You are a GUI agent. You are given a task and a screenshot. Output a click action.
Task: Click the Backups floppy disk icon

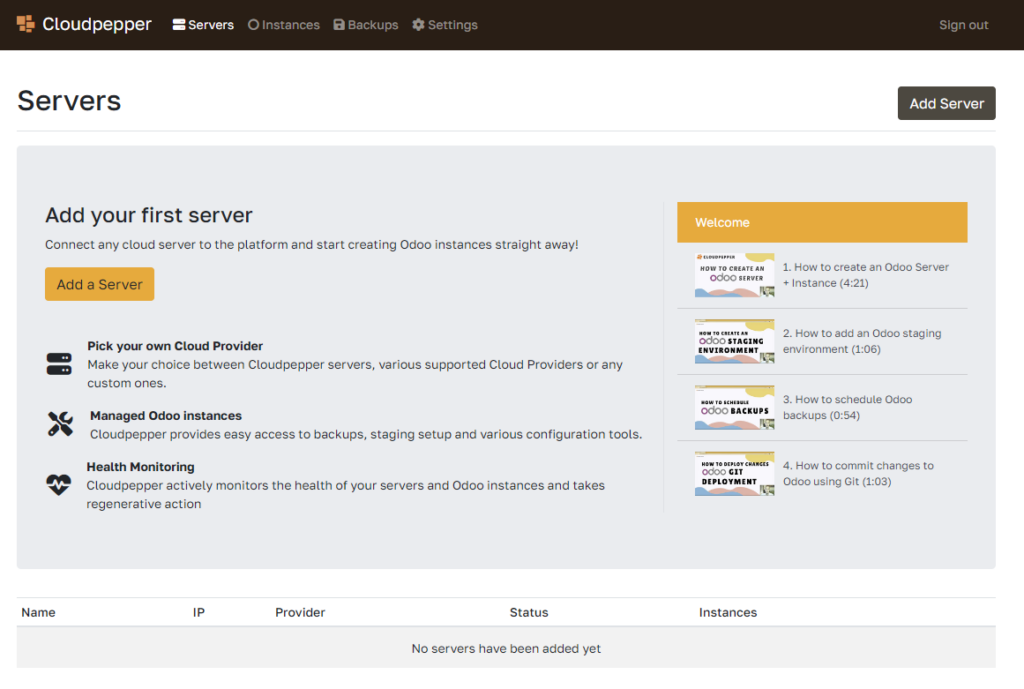339,25
